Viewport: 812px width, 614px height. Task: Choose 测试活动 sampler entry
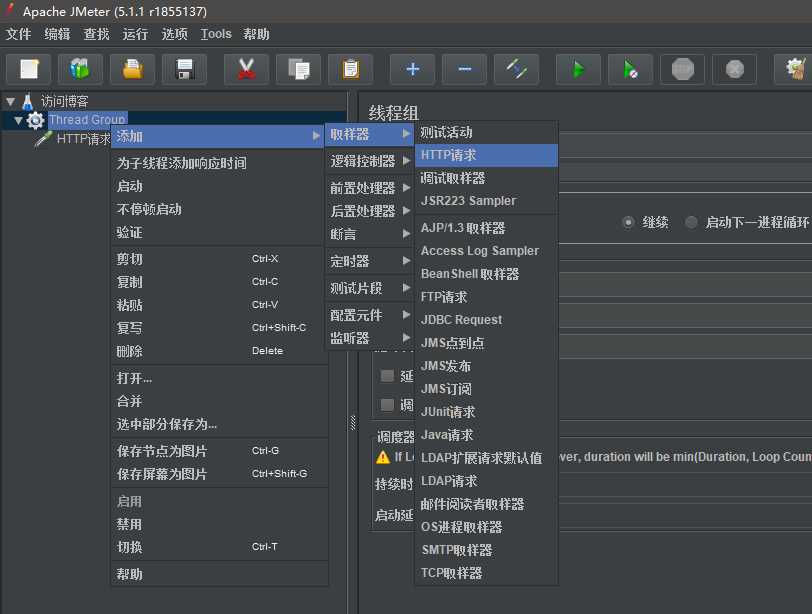point(486,132)
